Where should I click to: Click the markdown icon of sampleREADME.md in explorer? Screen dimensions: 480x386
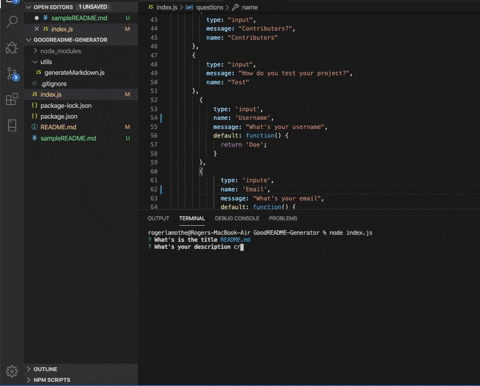(x=34, y=138)
